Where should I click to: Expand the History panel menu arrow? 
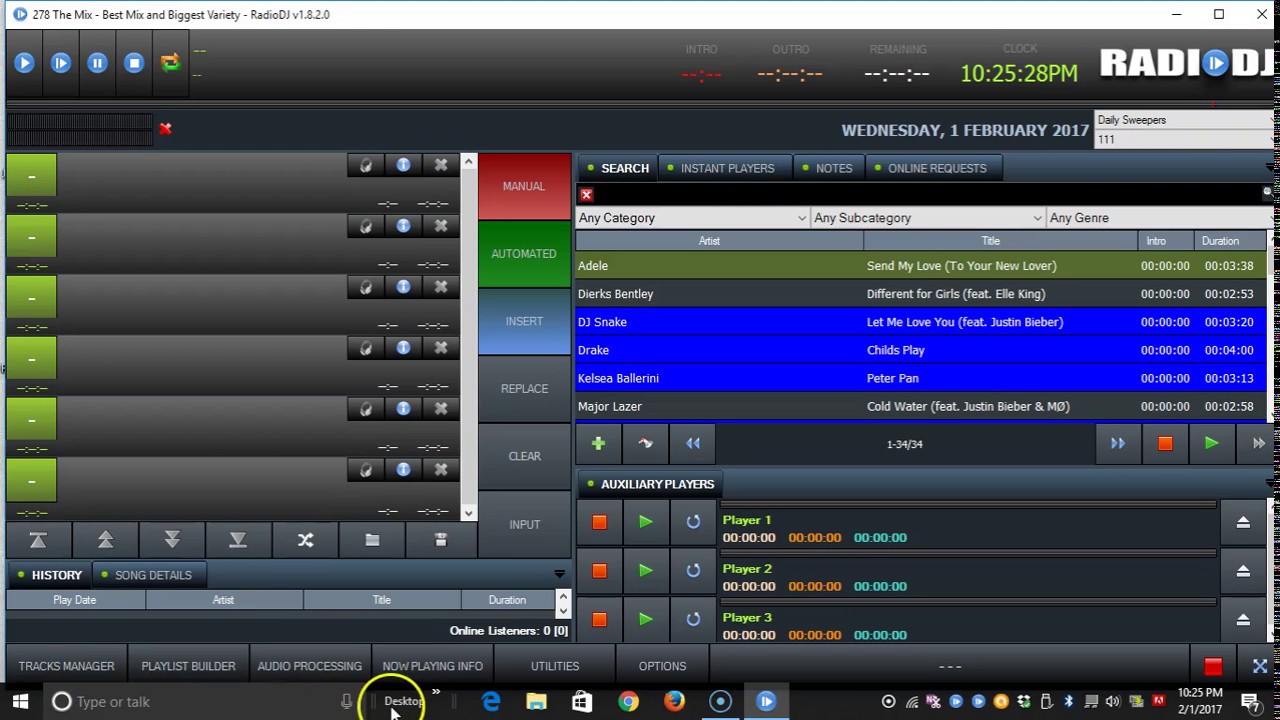(x=559, y=574)
